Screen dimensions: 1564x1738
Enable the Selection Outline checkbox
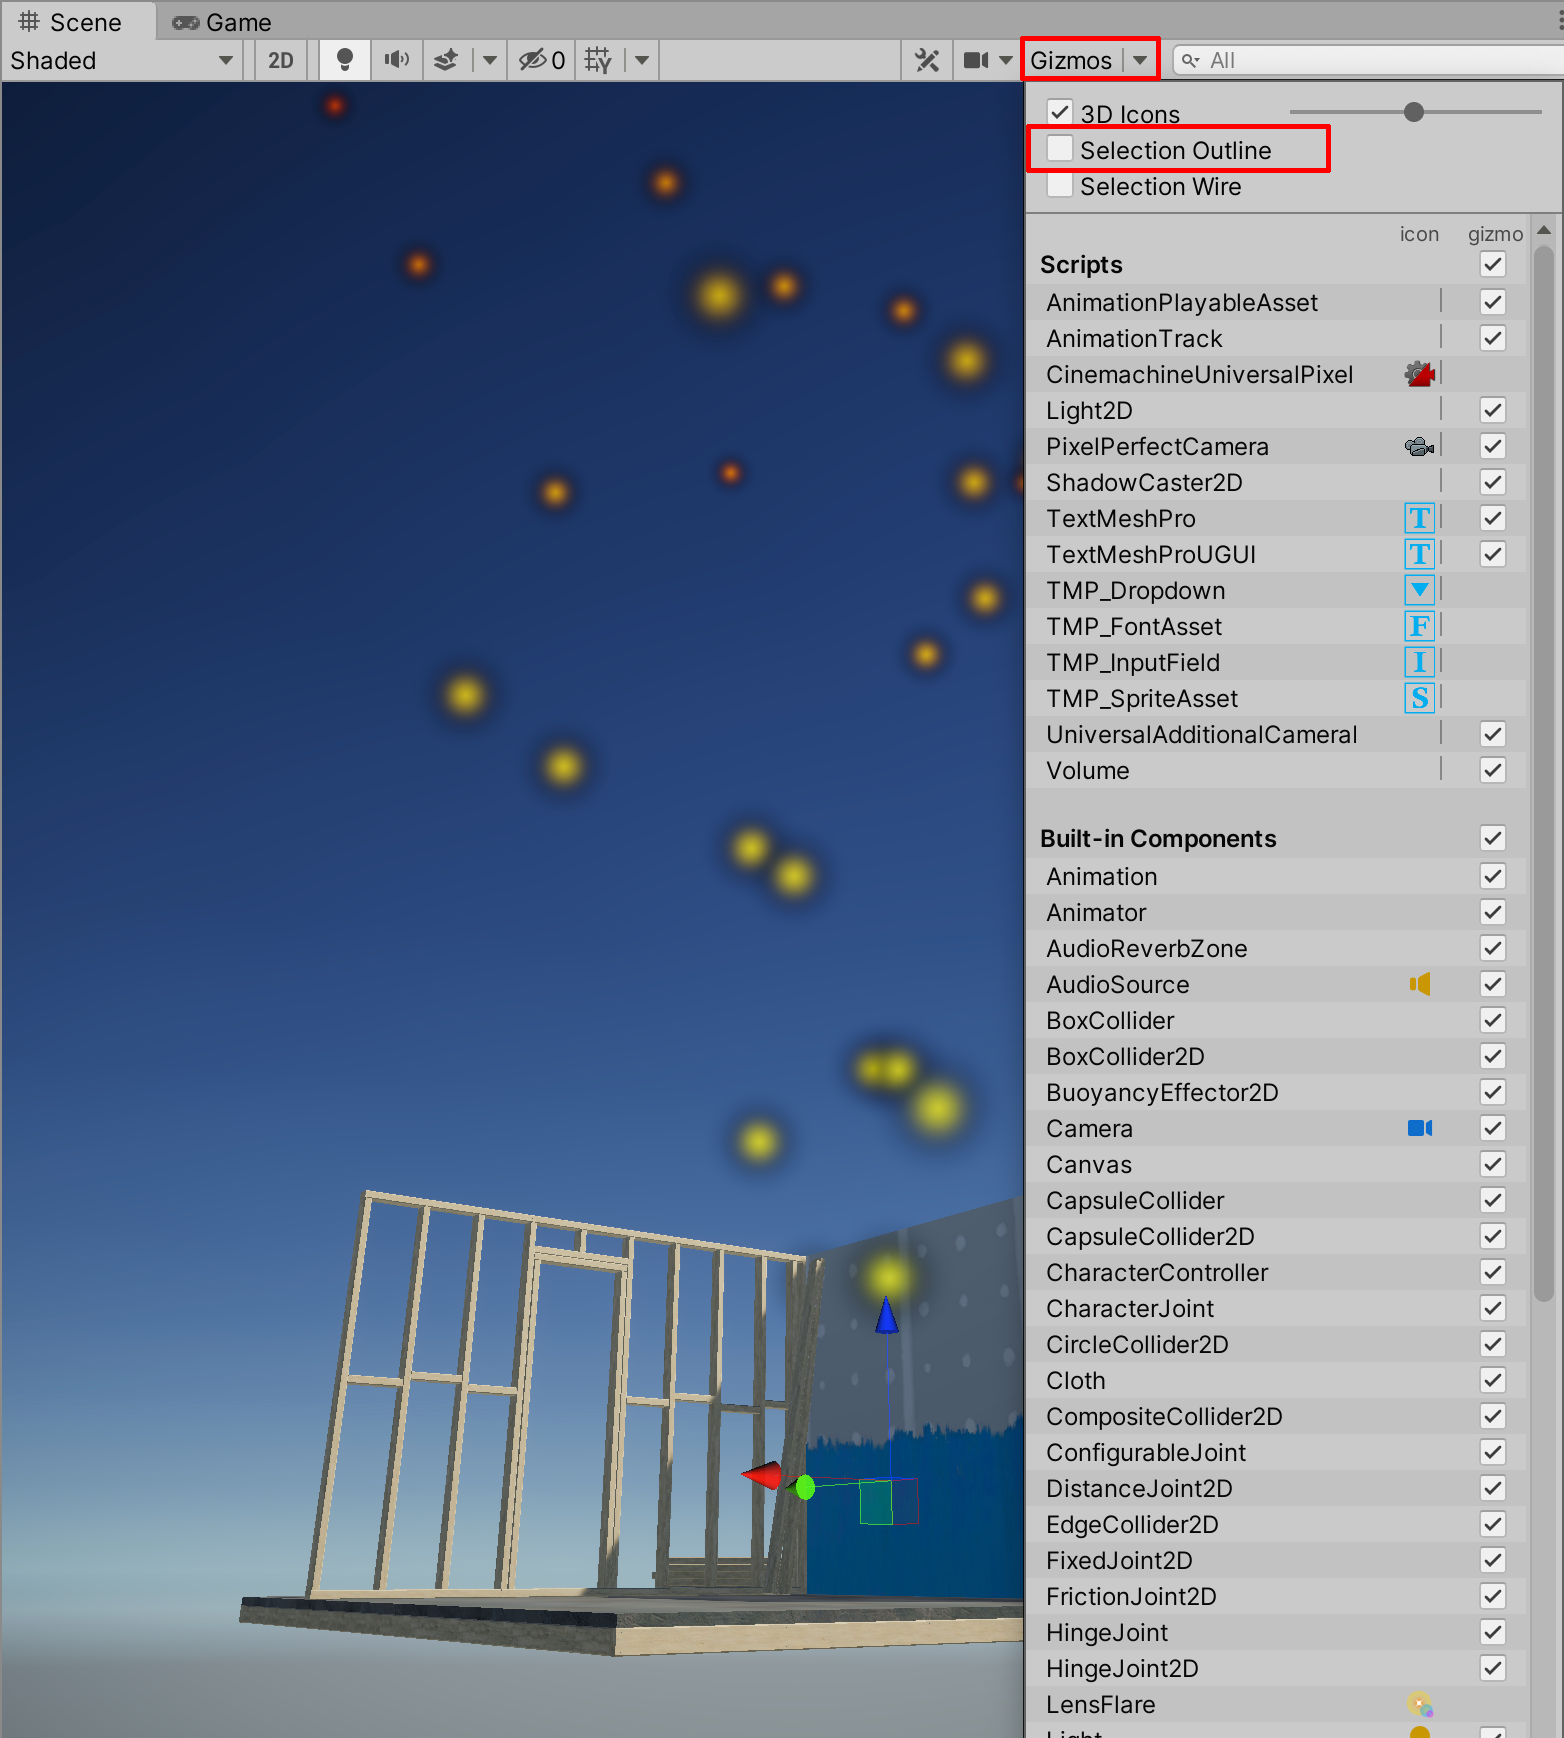coord(1060,149)
